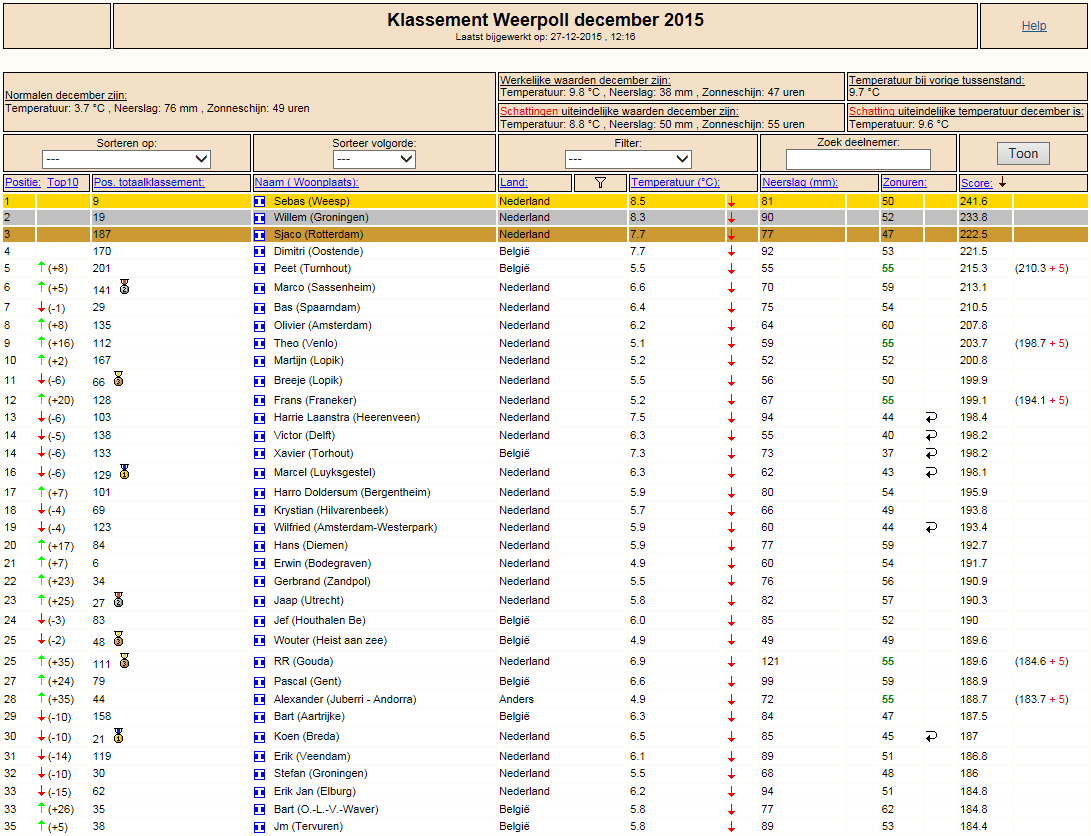Viewport: 1091px width, 836px height.
Task: Open the Help link
Action: [x=1034, y=26]
